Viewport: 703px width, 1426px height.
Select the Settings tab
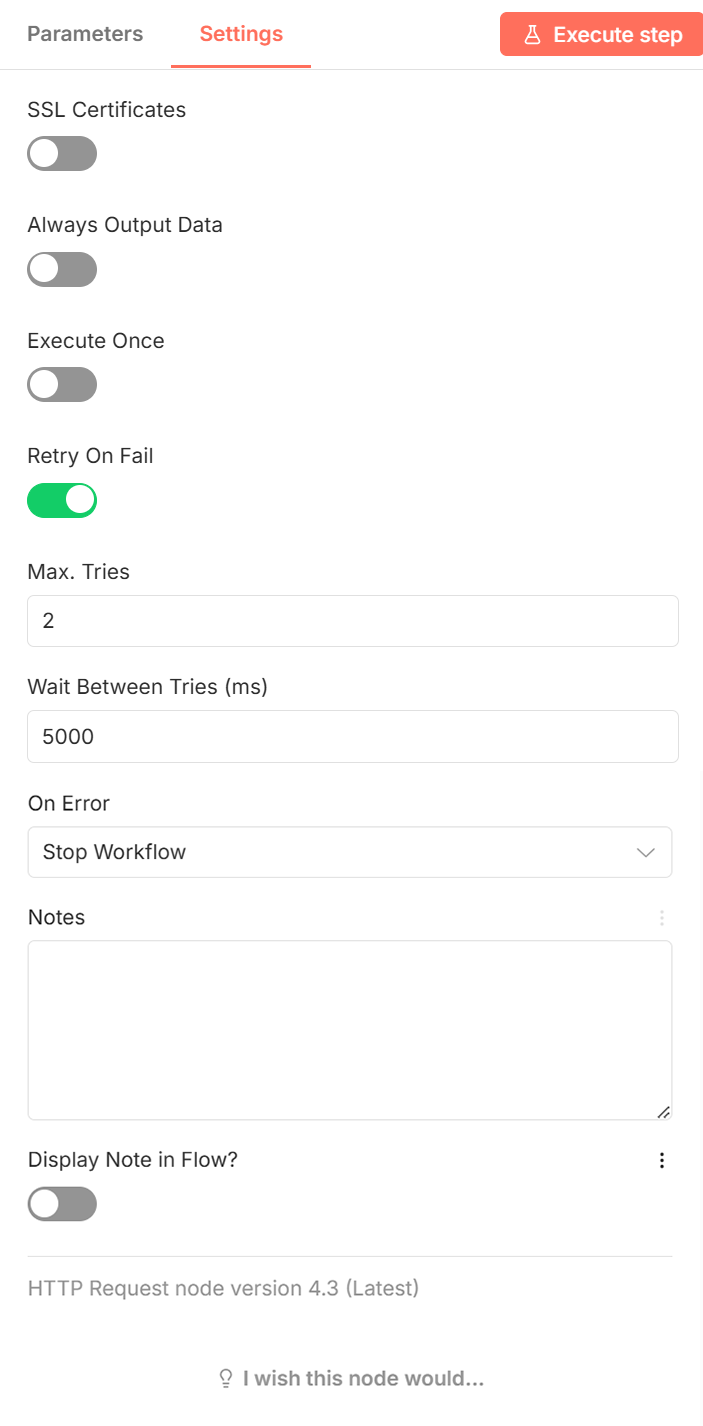[x=240, y=33]
